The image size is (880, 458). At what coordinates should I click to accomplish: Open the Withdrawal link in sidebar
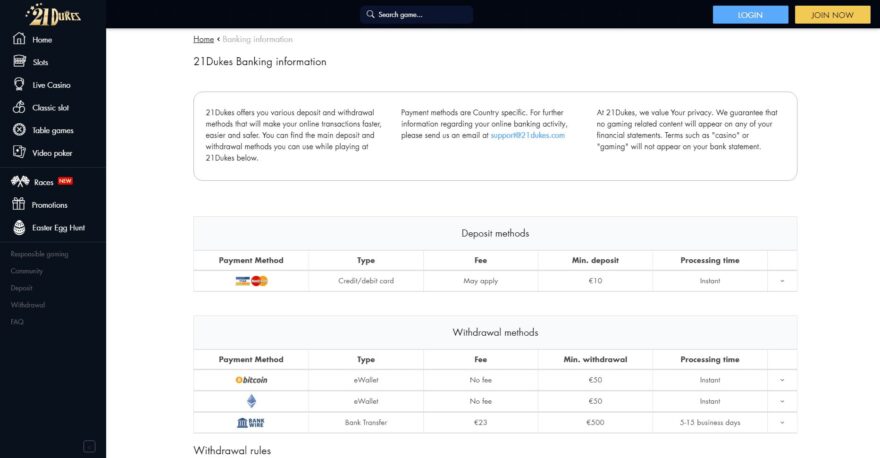coord(28,305)
